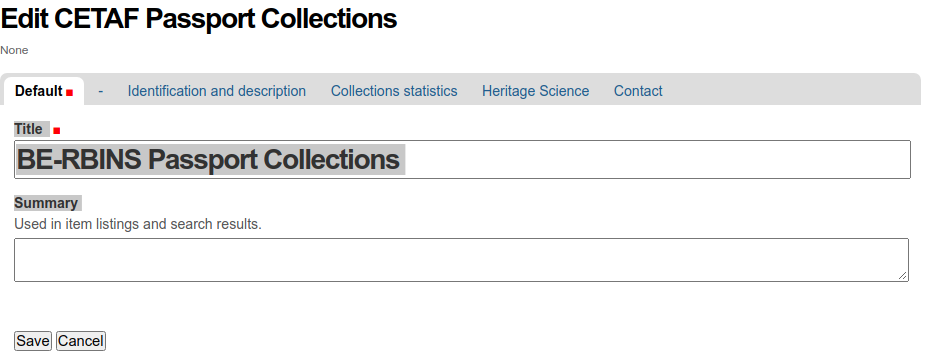Image resolution: width=946 pixels, height=364 pixels.
Task: Click the red required marker beside Title
Action: pyautogui.click(x=57, y=130)
